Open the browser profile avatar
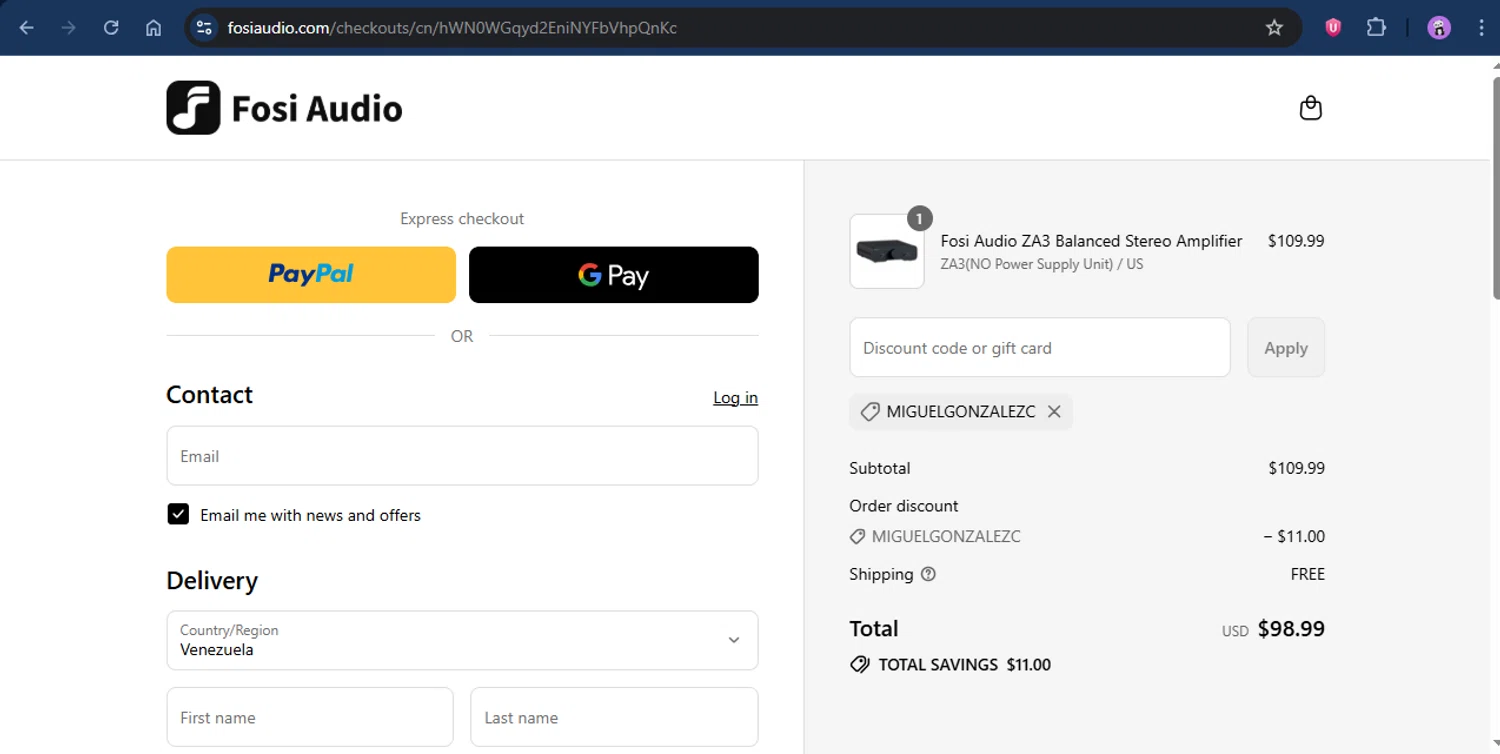This screenshot has width=1500, height=754. (x=1439, y=28)
